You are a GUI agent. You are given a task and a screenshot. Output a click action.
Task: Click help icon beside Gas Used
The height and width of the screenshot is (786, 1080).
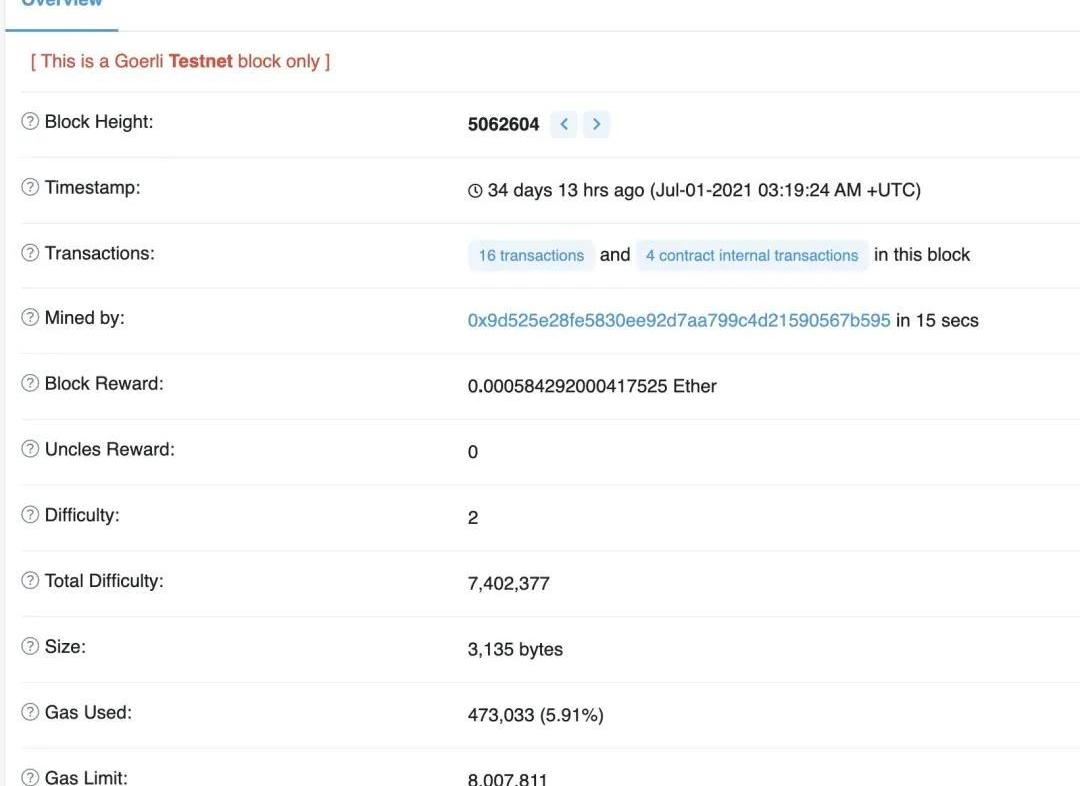pyautogui.click(x=30, y=713)
